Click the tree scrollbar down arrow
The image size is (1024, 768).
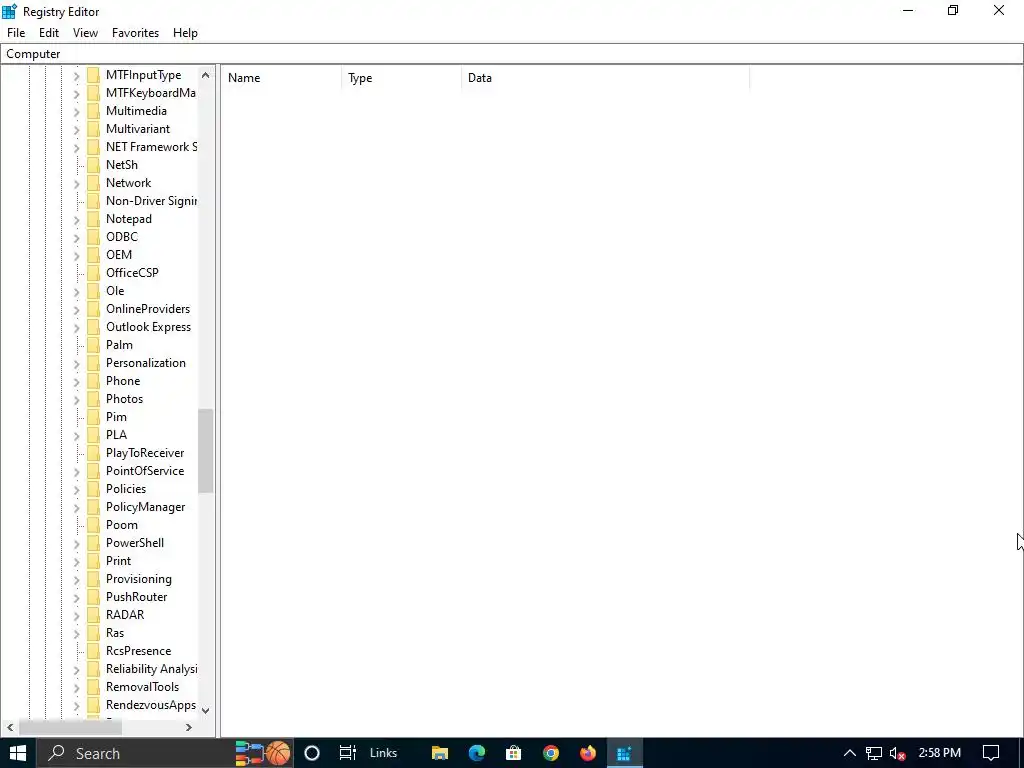pyautogui.click(x=206, y=711)
